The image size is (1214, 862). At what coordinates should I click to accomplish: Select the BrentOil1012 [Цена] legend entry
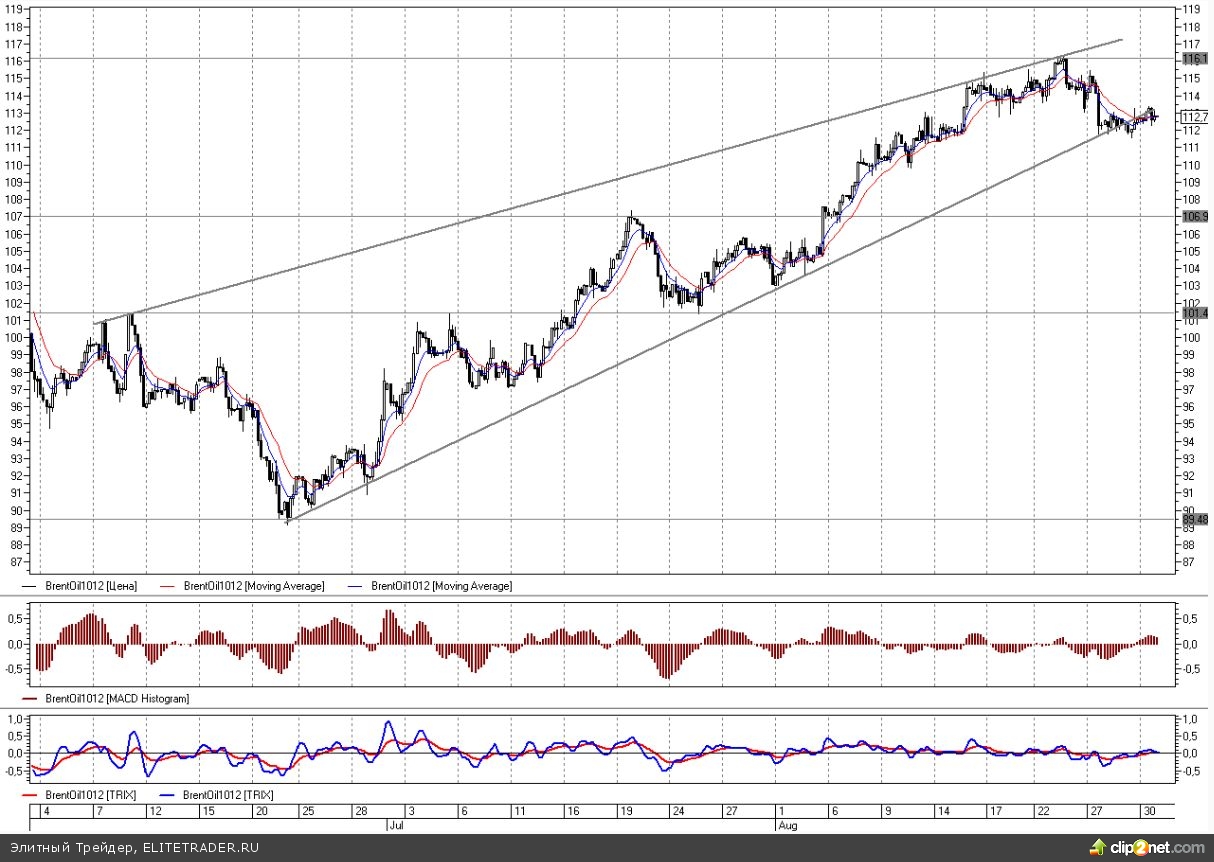click(91, 586)
